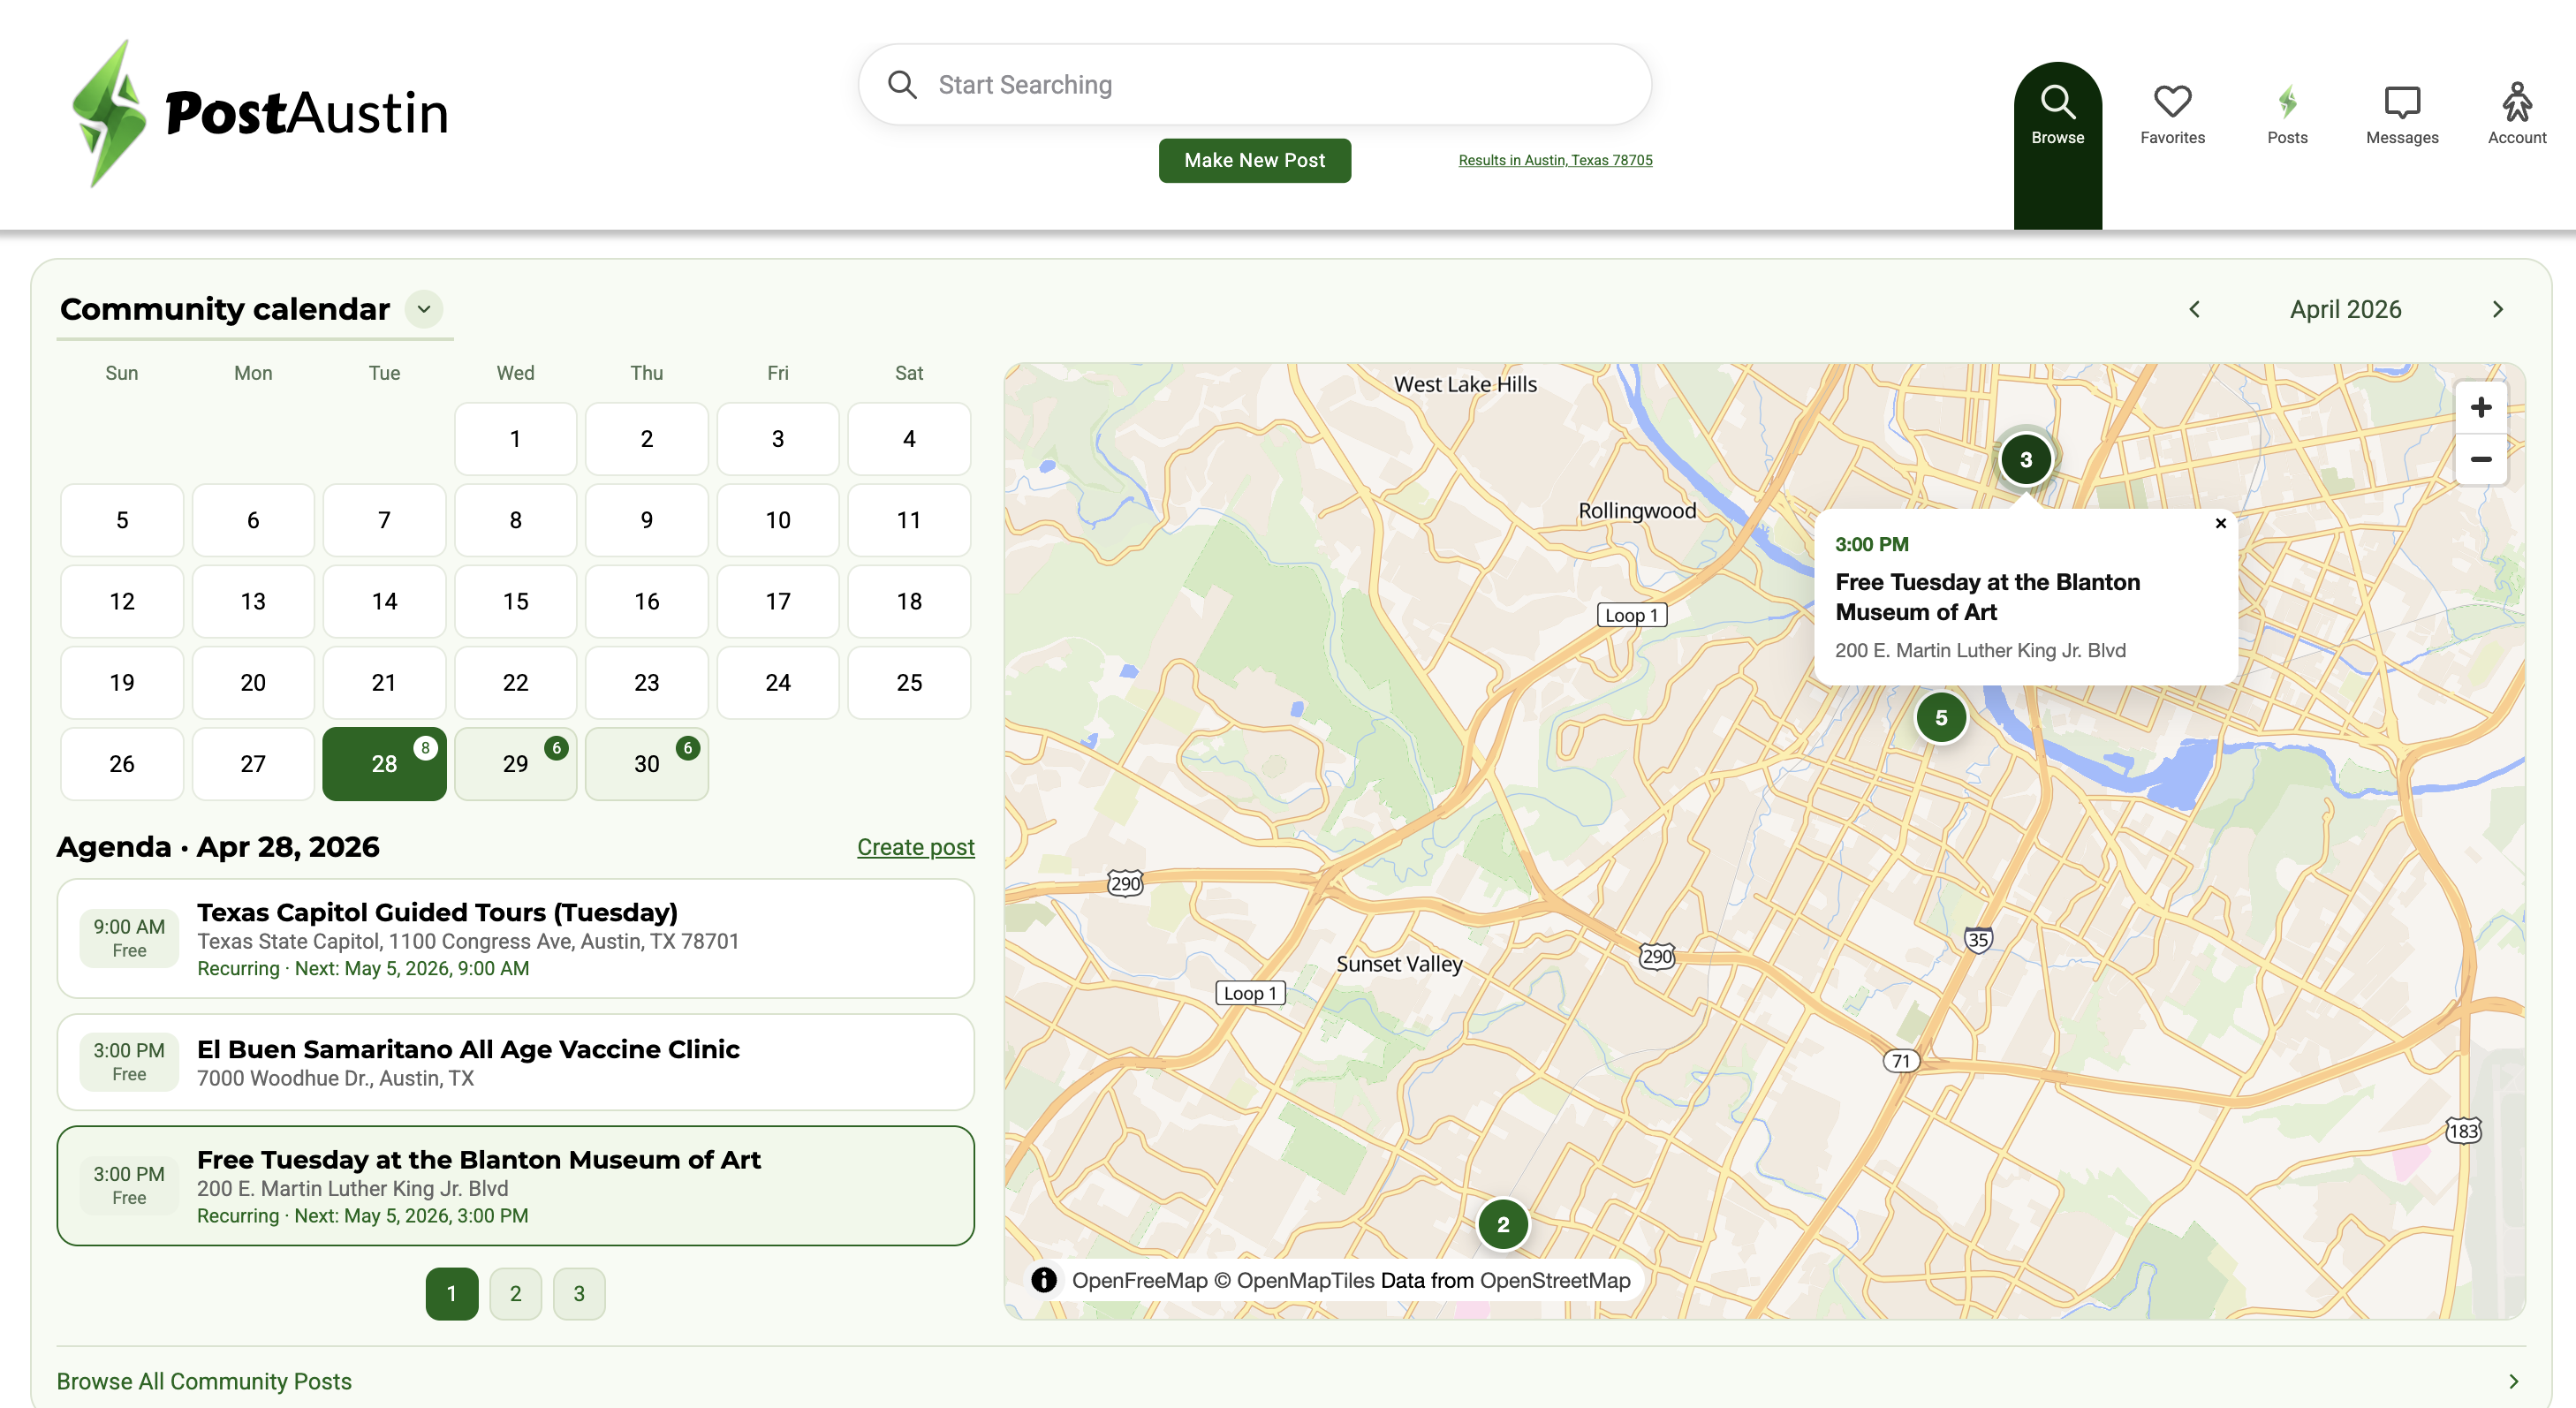Screen dimensions: 2576x1408
Task: Go to agenda page 2
Action: pyautogui.click(x=515, y=1293)
